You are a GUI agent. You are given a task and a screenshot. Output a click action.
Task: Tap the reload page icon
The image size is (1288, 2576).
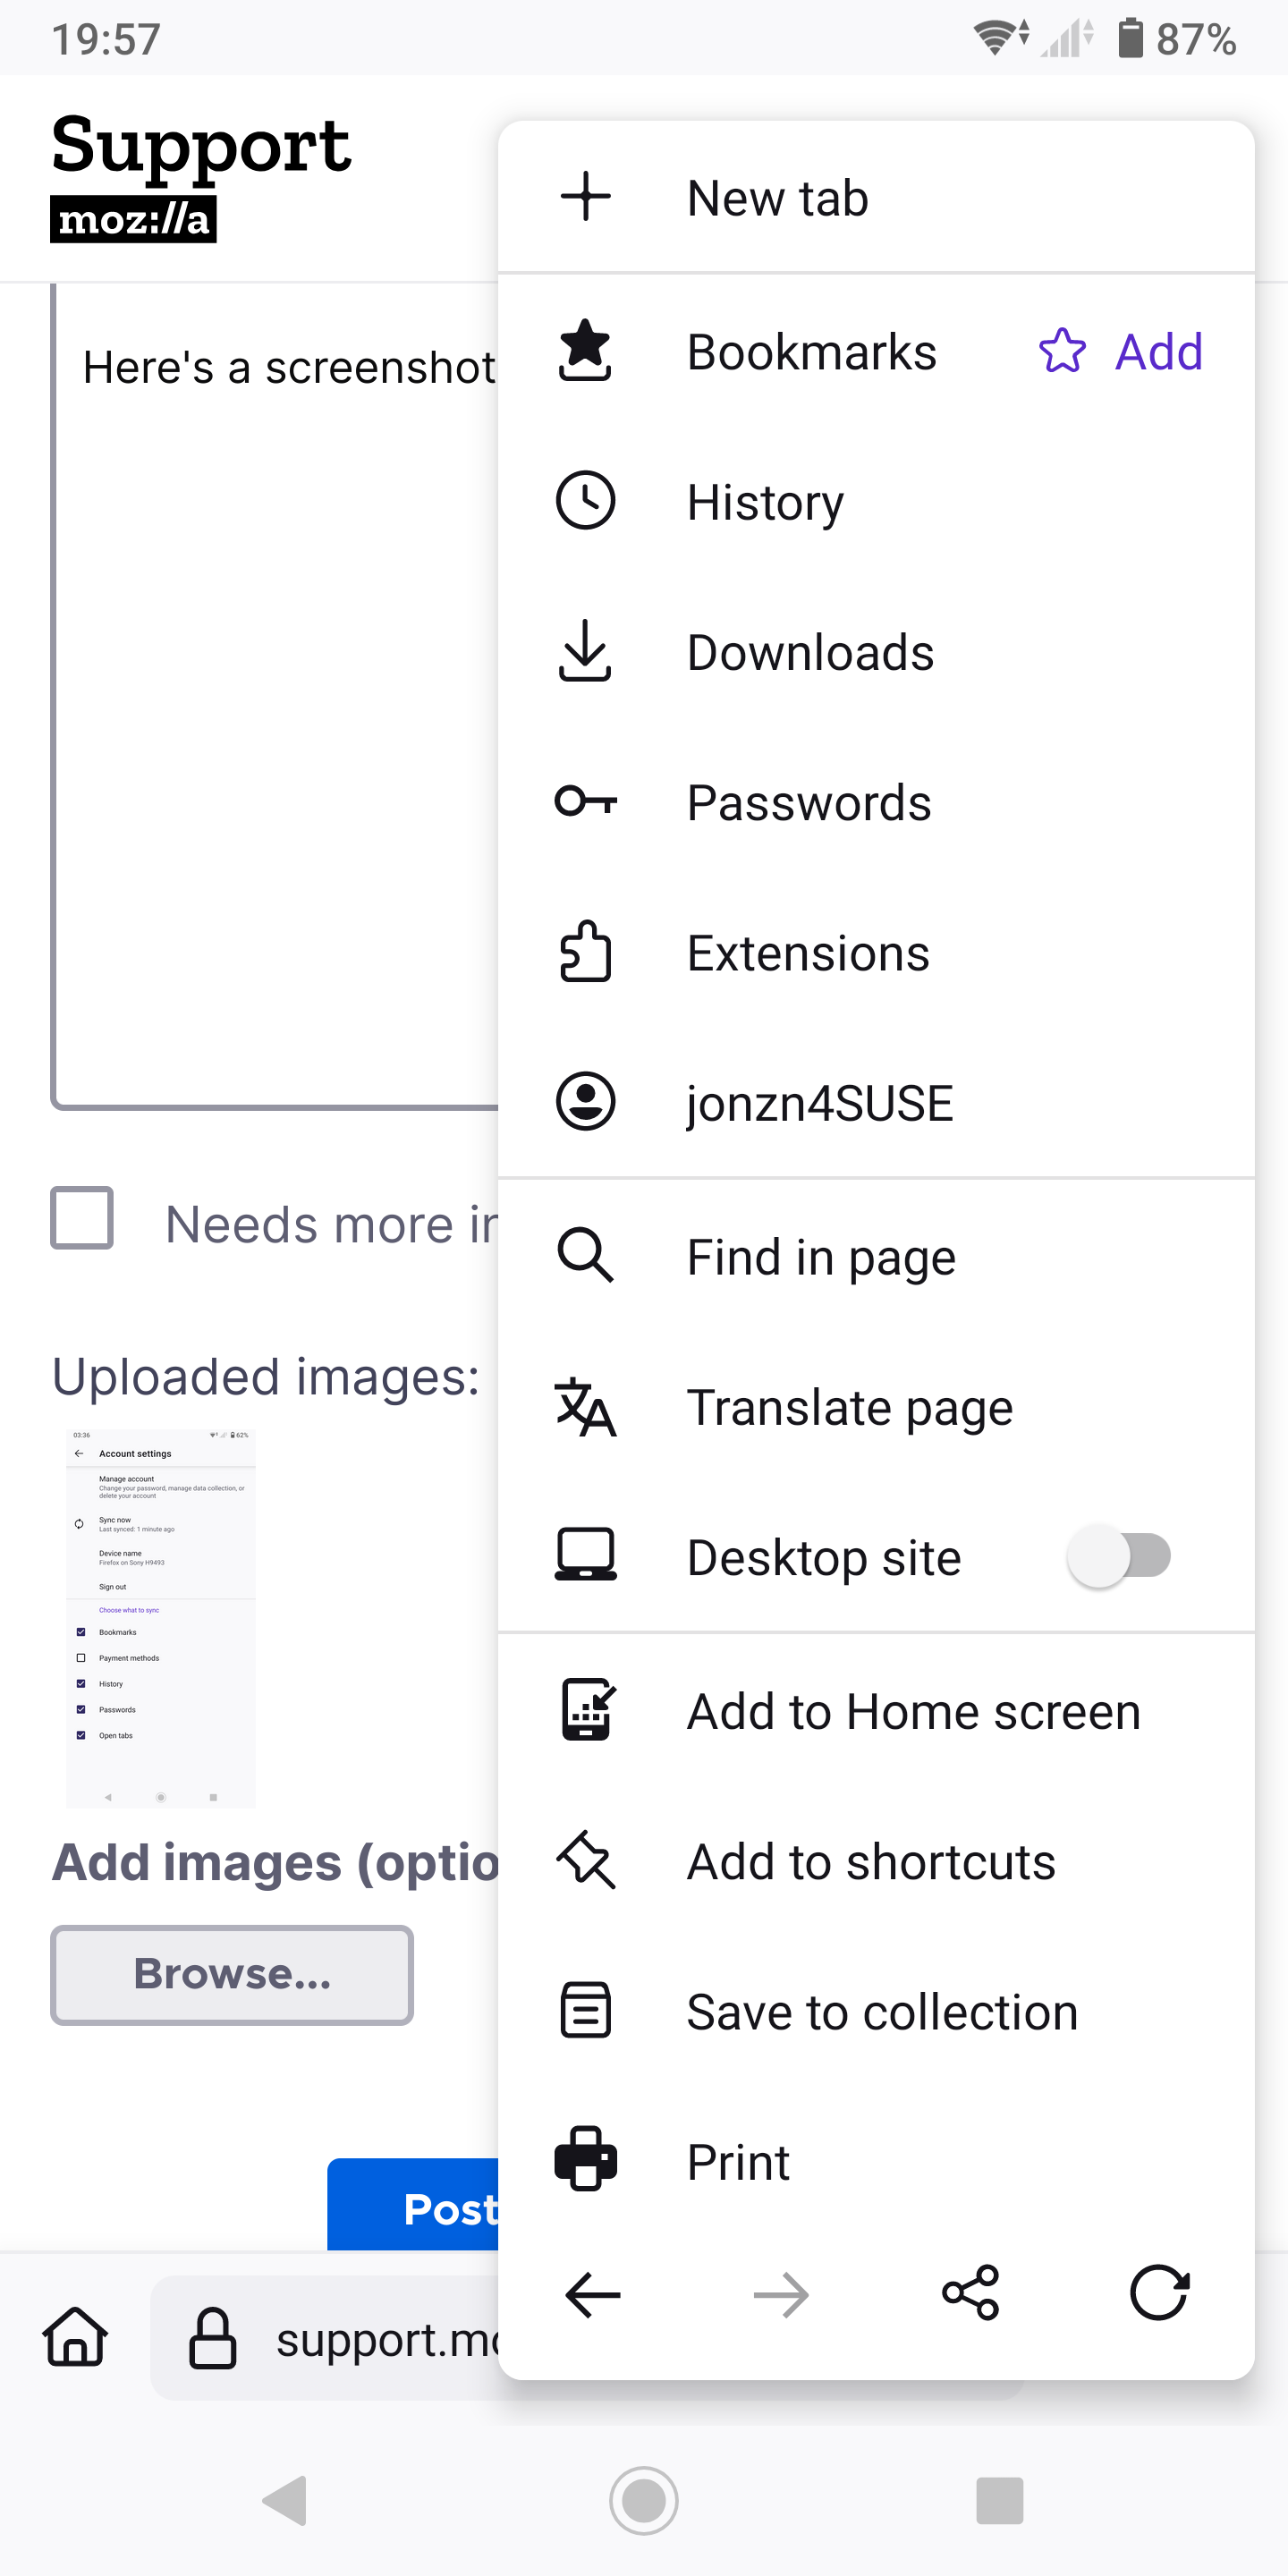[x=1159, y=2293]
